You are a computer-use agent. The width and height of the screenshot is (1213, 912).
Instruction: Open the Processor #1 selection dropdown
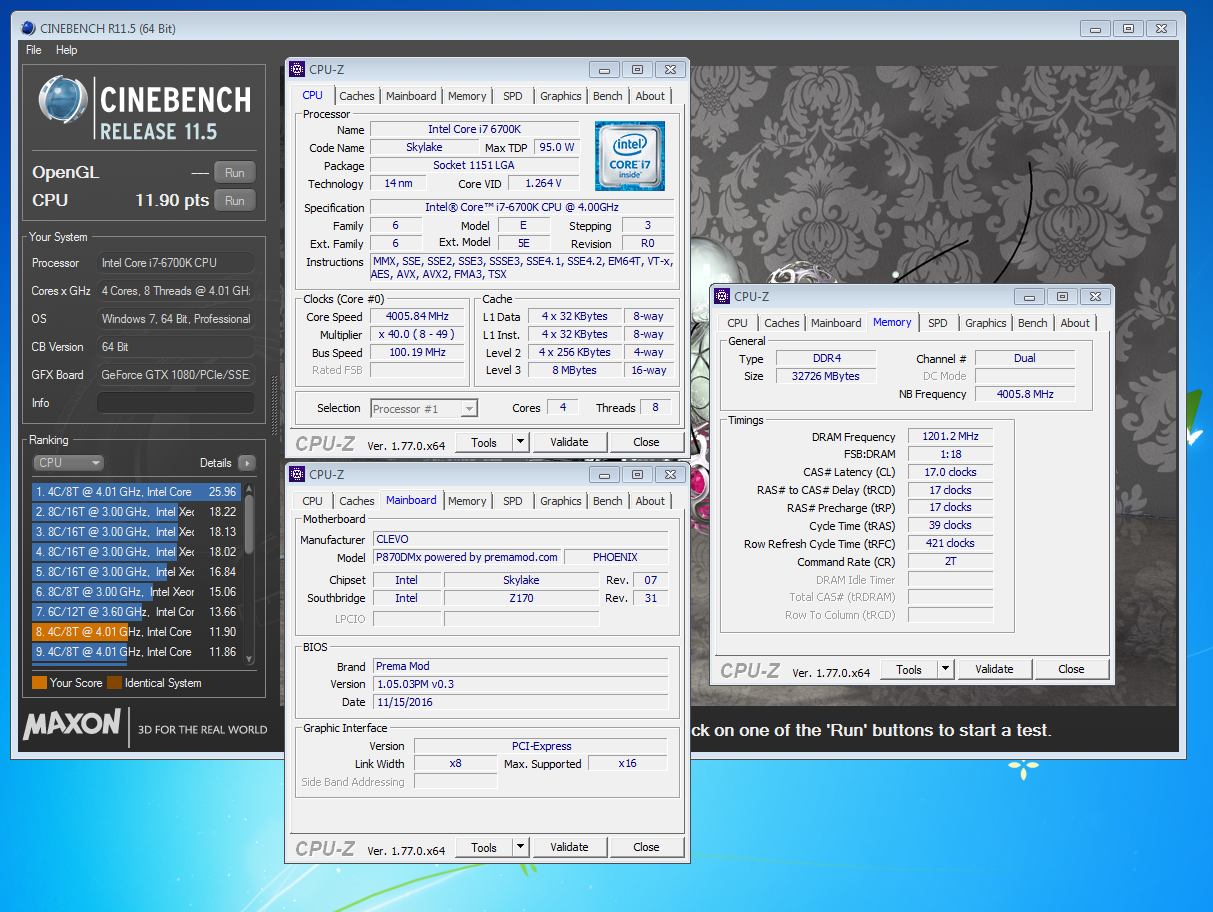pos(424,408)
